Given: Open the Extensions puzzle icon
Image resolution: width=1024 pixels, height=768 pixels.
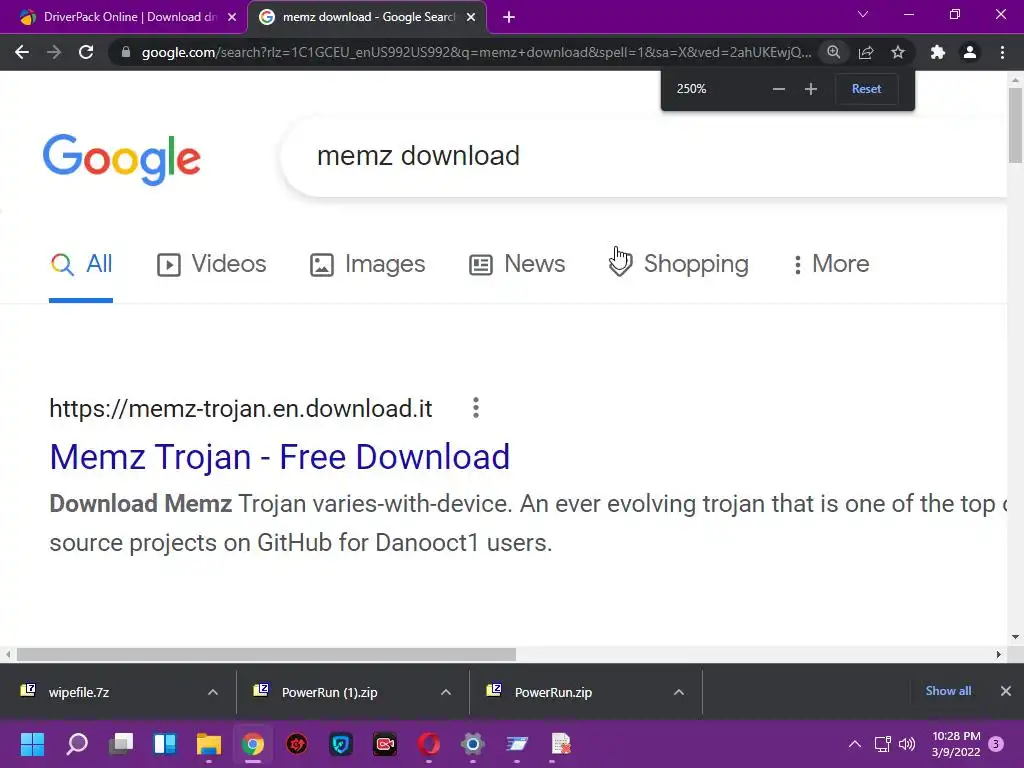Looking at the screenshot, I should [x=938, y=52].
